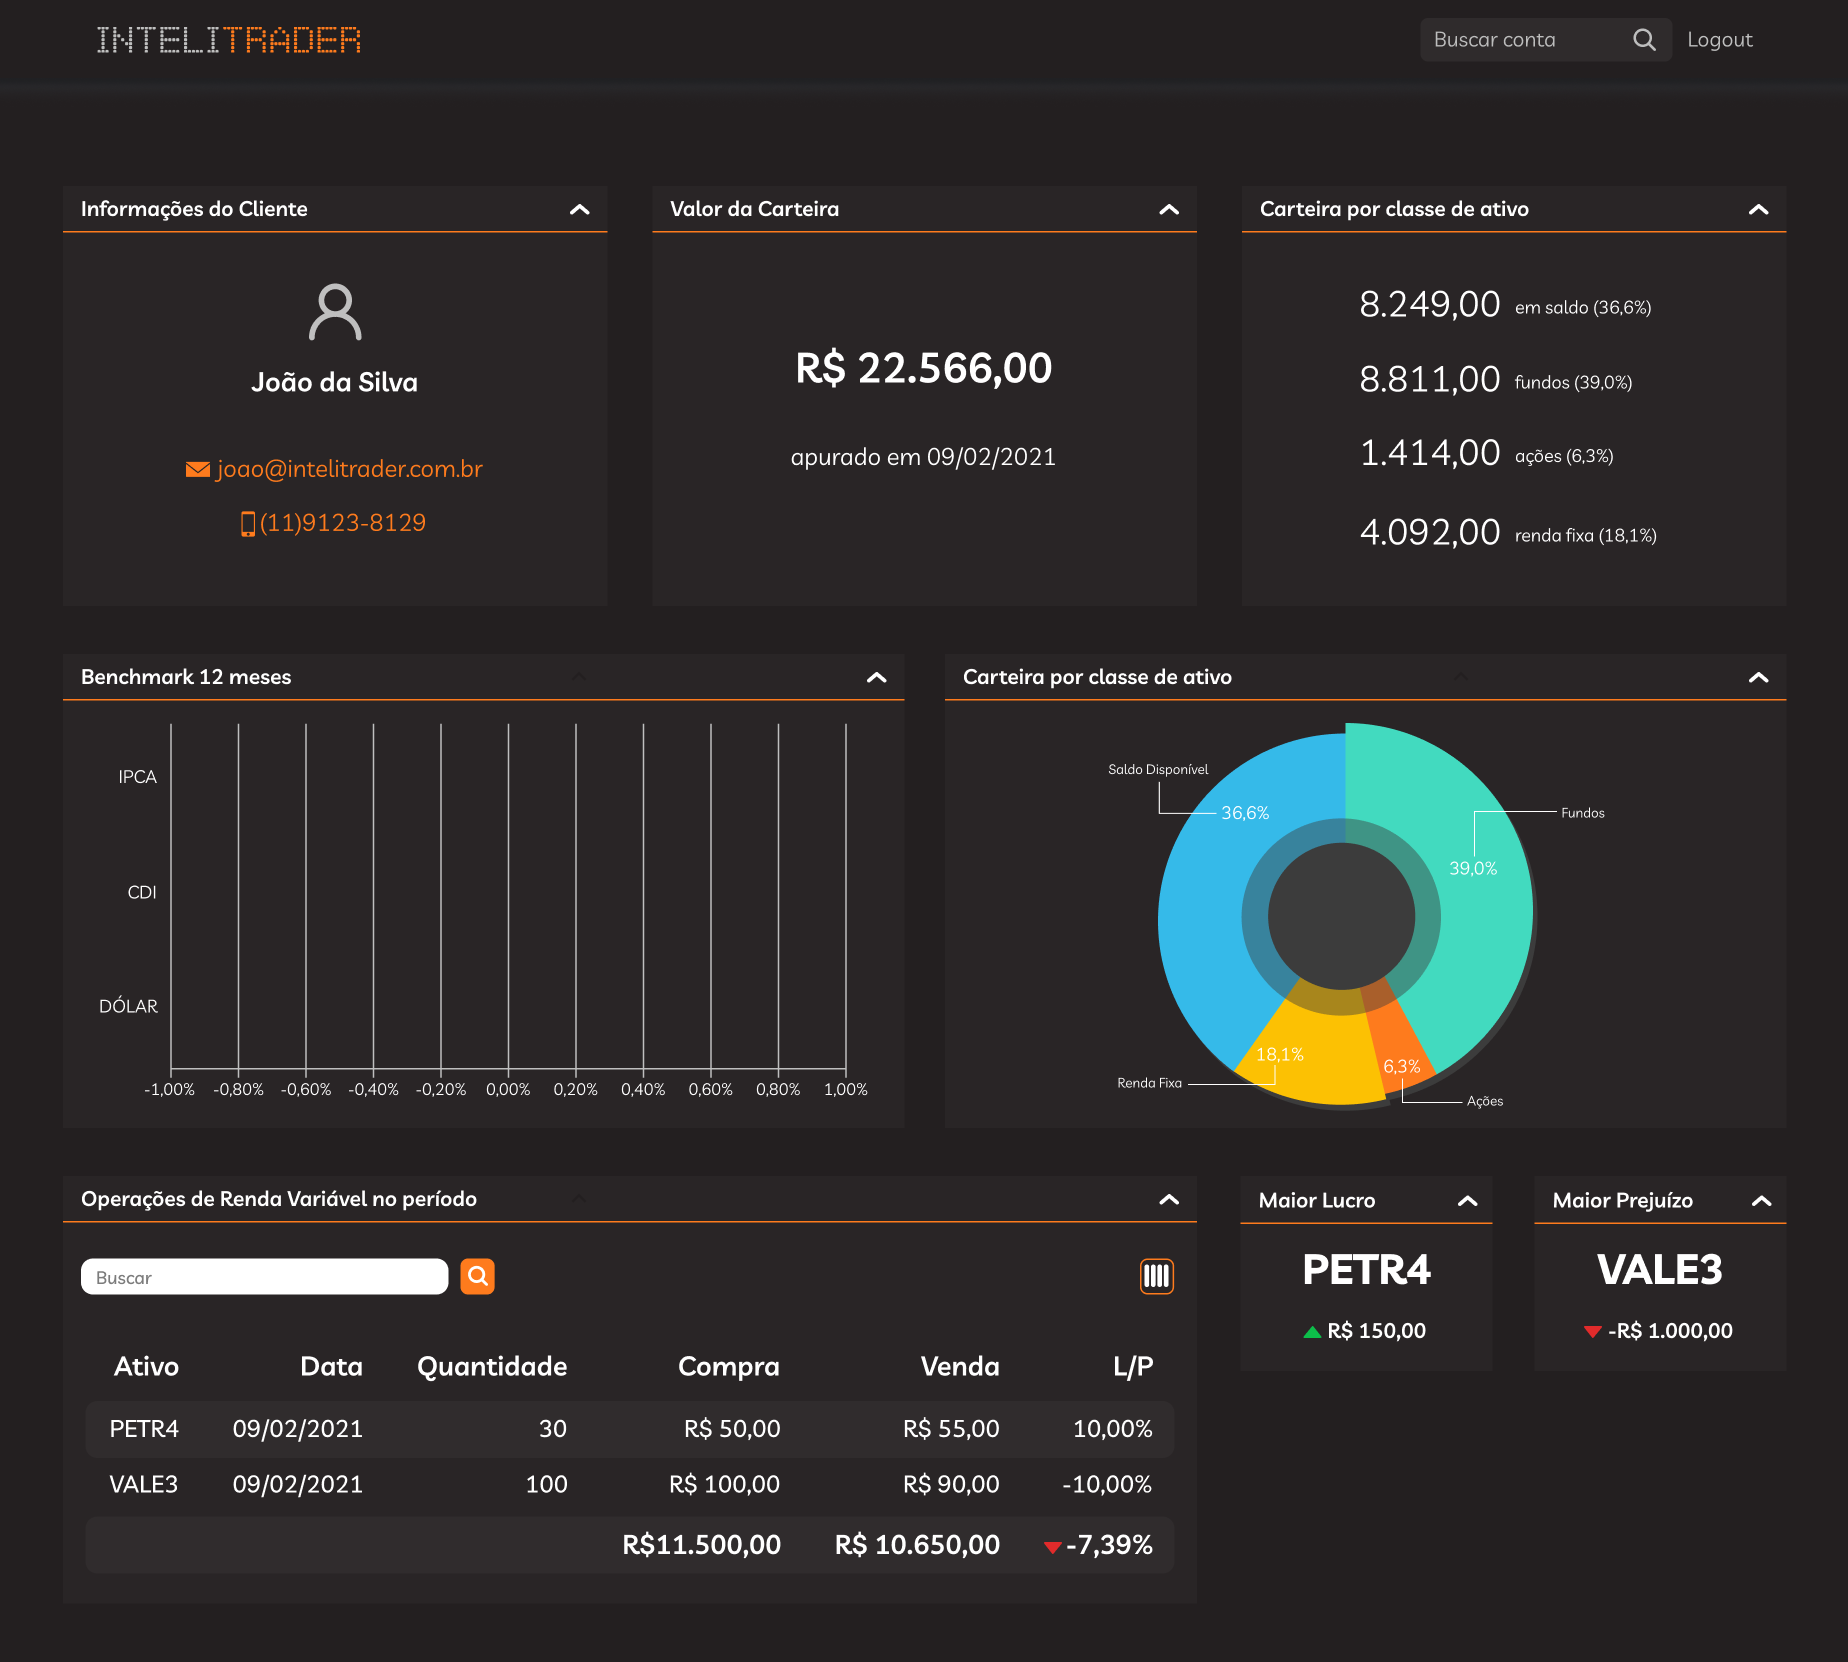This screenshot has width=1848, height=1662.
Task: Click the magnifier icon in Buscar conta
Action: click(x=1644, y=40)
